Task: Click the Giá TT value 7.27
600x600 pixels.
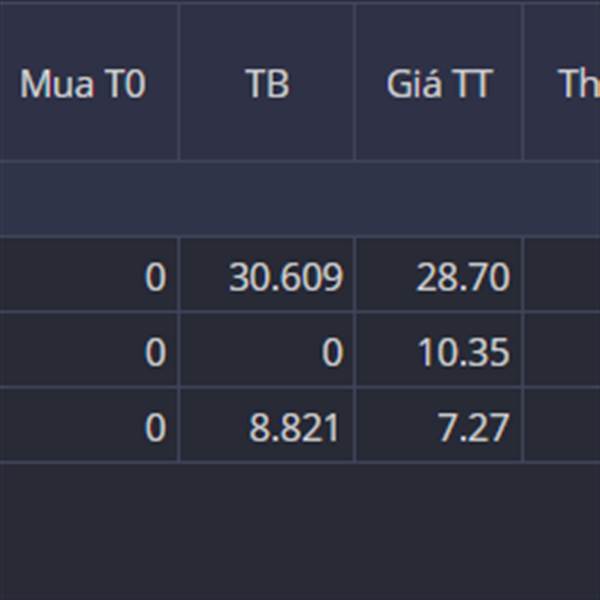Action: tap(473, 429)
